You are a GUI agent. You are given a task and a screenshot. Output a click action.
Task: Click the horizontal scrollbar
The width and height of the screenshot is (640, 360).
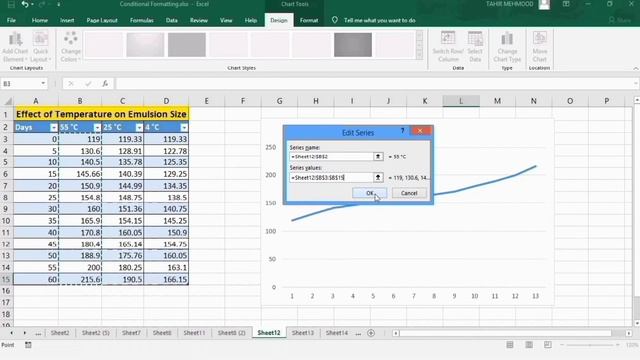coord(505,333)
